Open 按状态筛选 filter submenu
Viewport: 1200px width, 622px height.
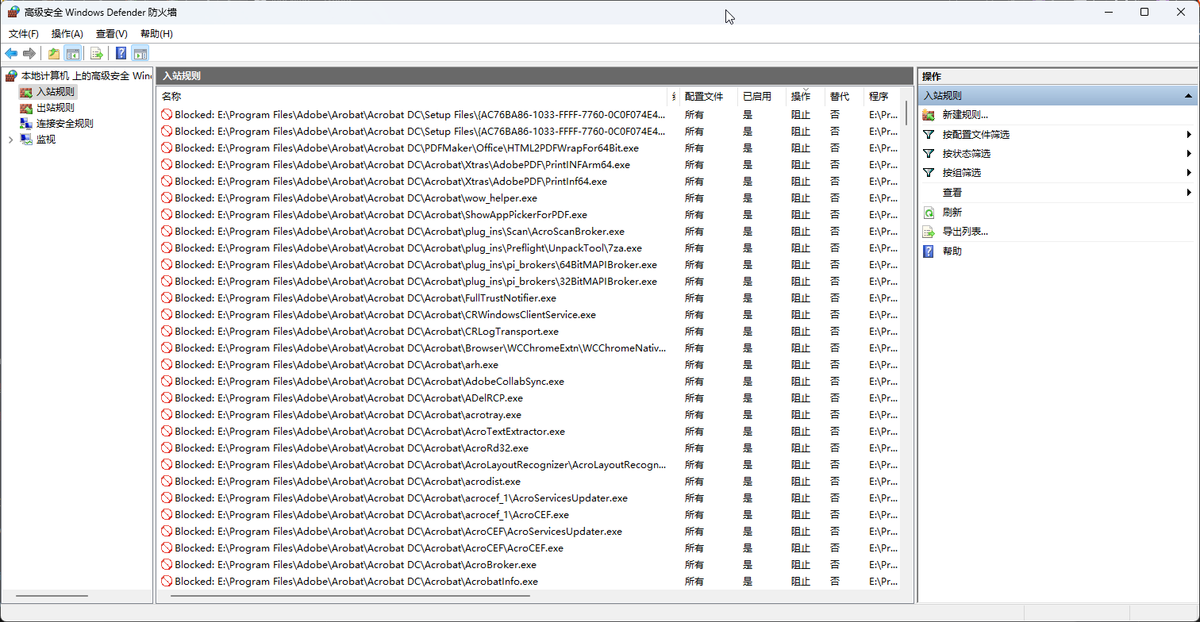tap(966, 154)
